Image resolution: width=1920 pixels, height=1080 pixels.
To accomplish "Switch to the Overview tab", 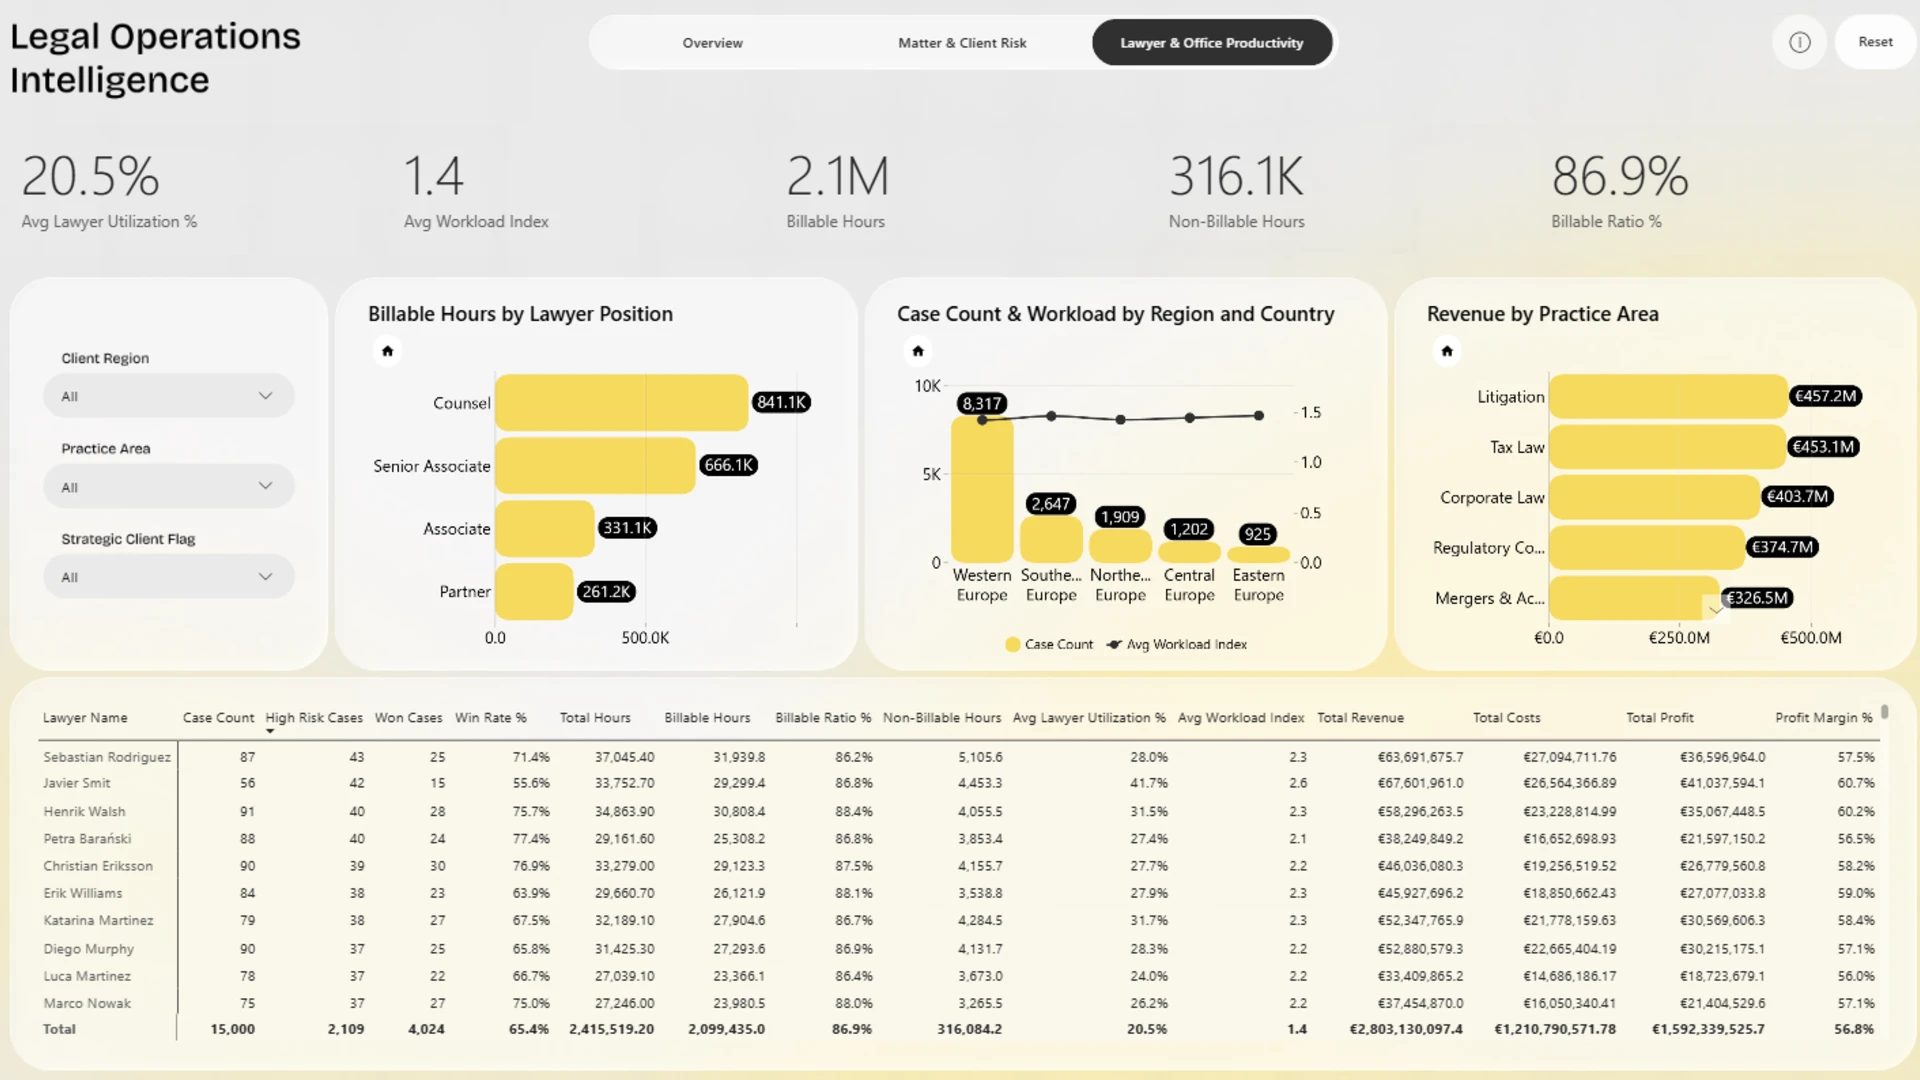I will (x=712, y=43).
